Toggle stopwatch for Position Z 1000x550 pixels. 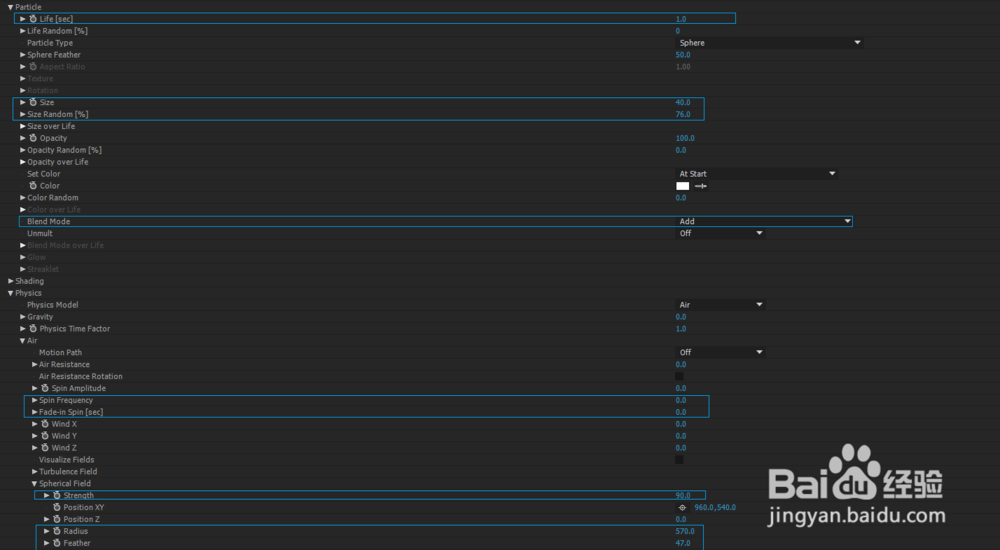click(x=57, y=519)
